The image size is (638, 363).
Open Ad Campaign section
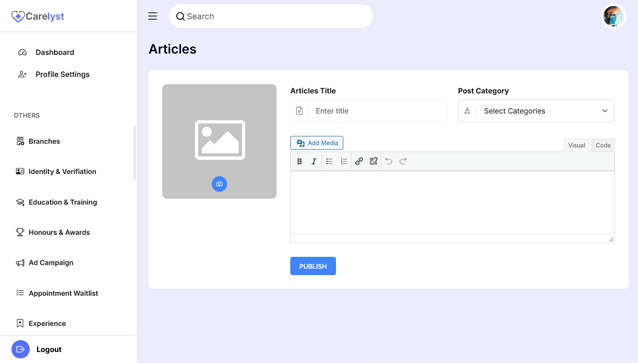(x=51, y=263)
